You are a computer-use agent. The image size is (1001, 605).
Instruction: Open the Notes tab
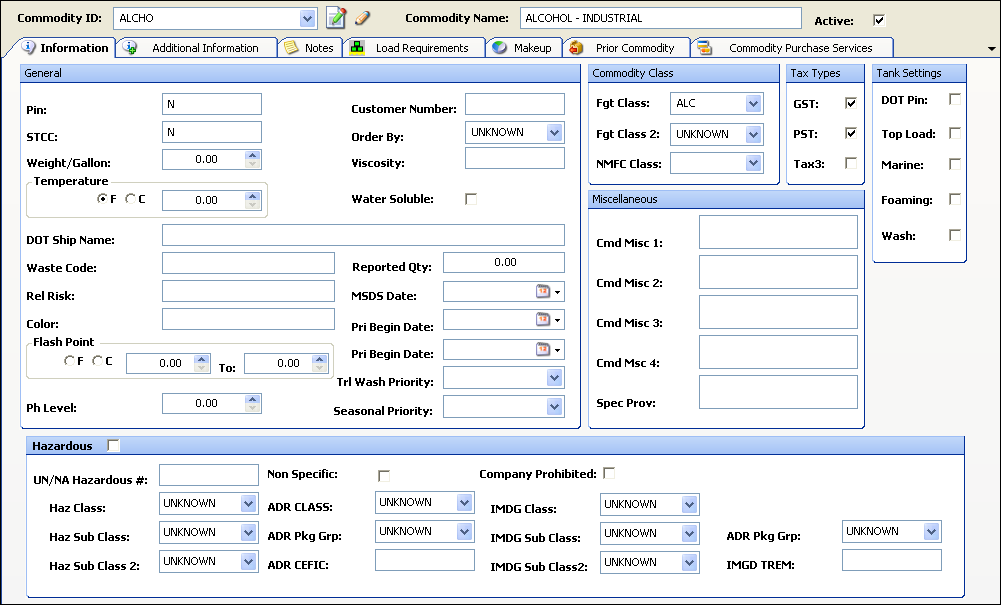pos(309,48)
